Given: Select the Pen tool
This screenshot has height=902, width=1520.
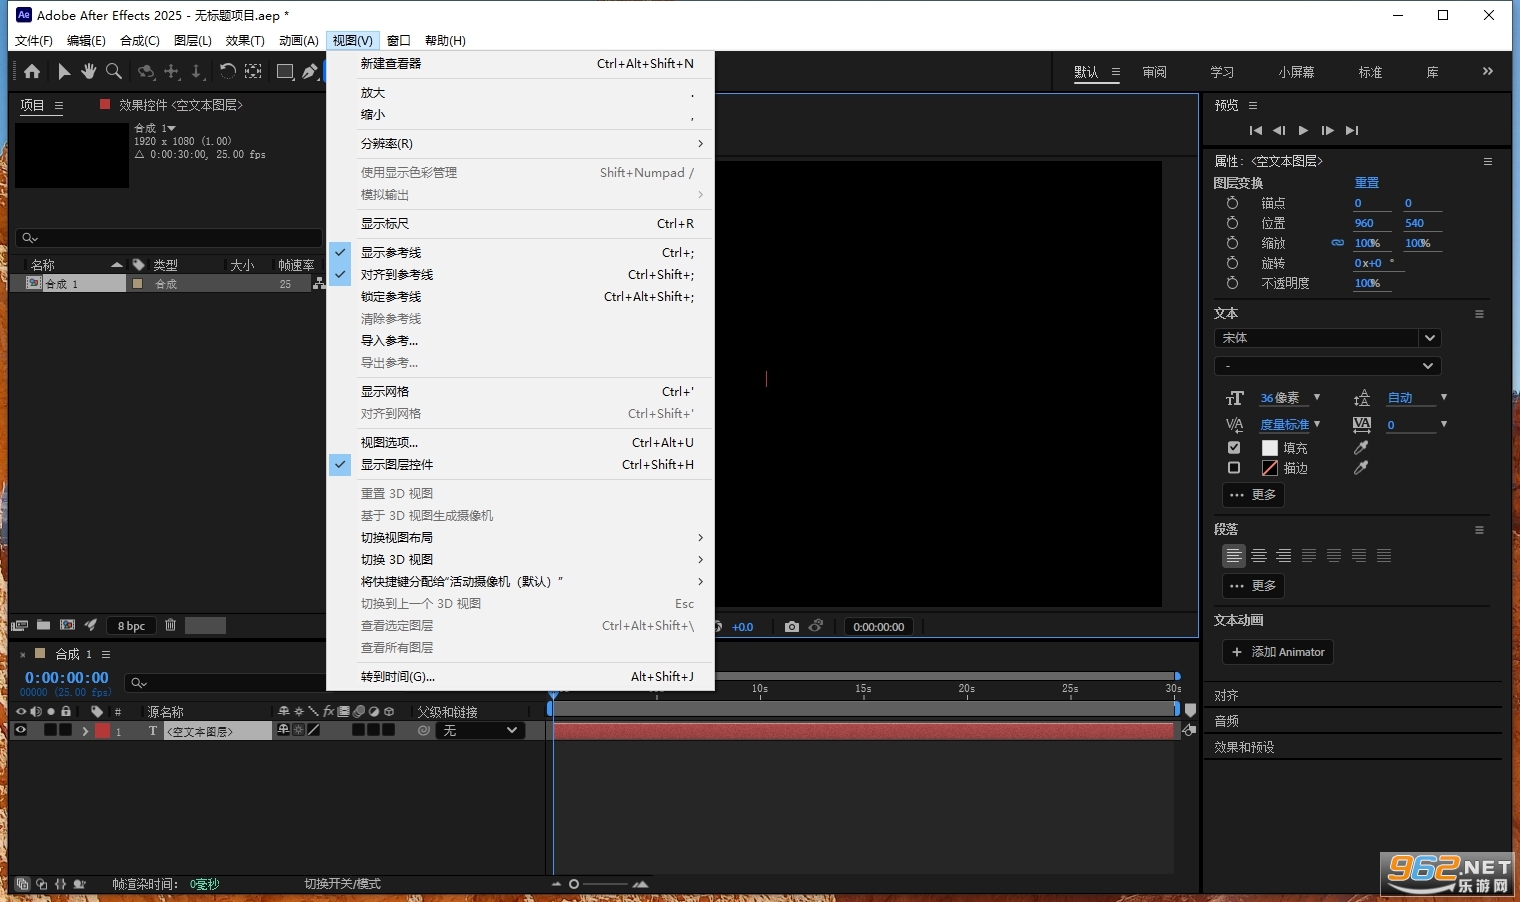Looking at the screenshot, I should tap(310, 71).
